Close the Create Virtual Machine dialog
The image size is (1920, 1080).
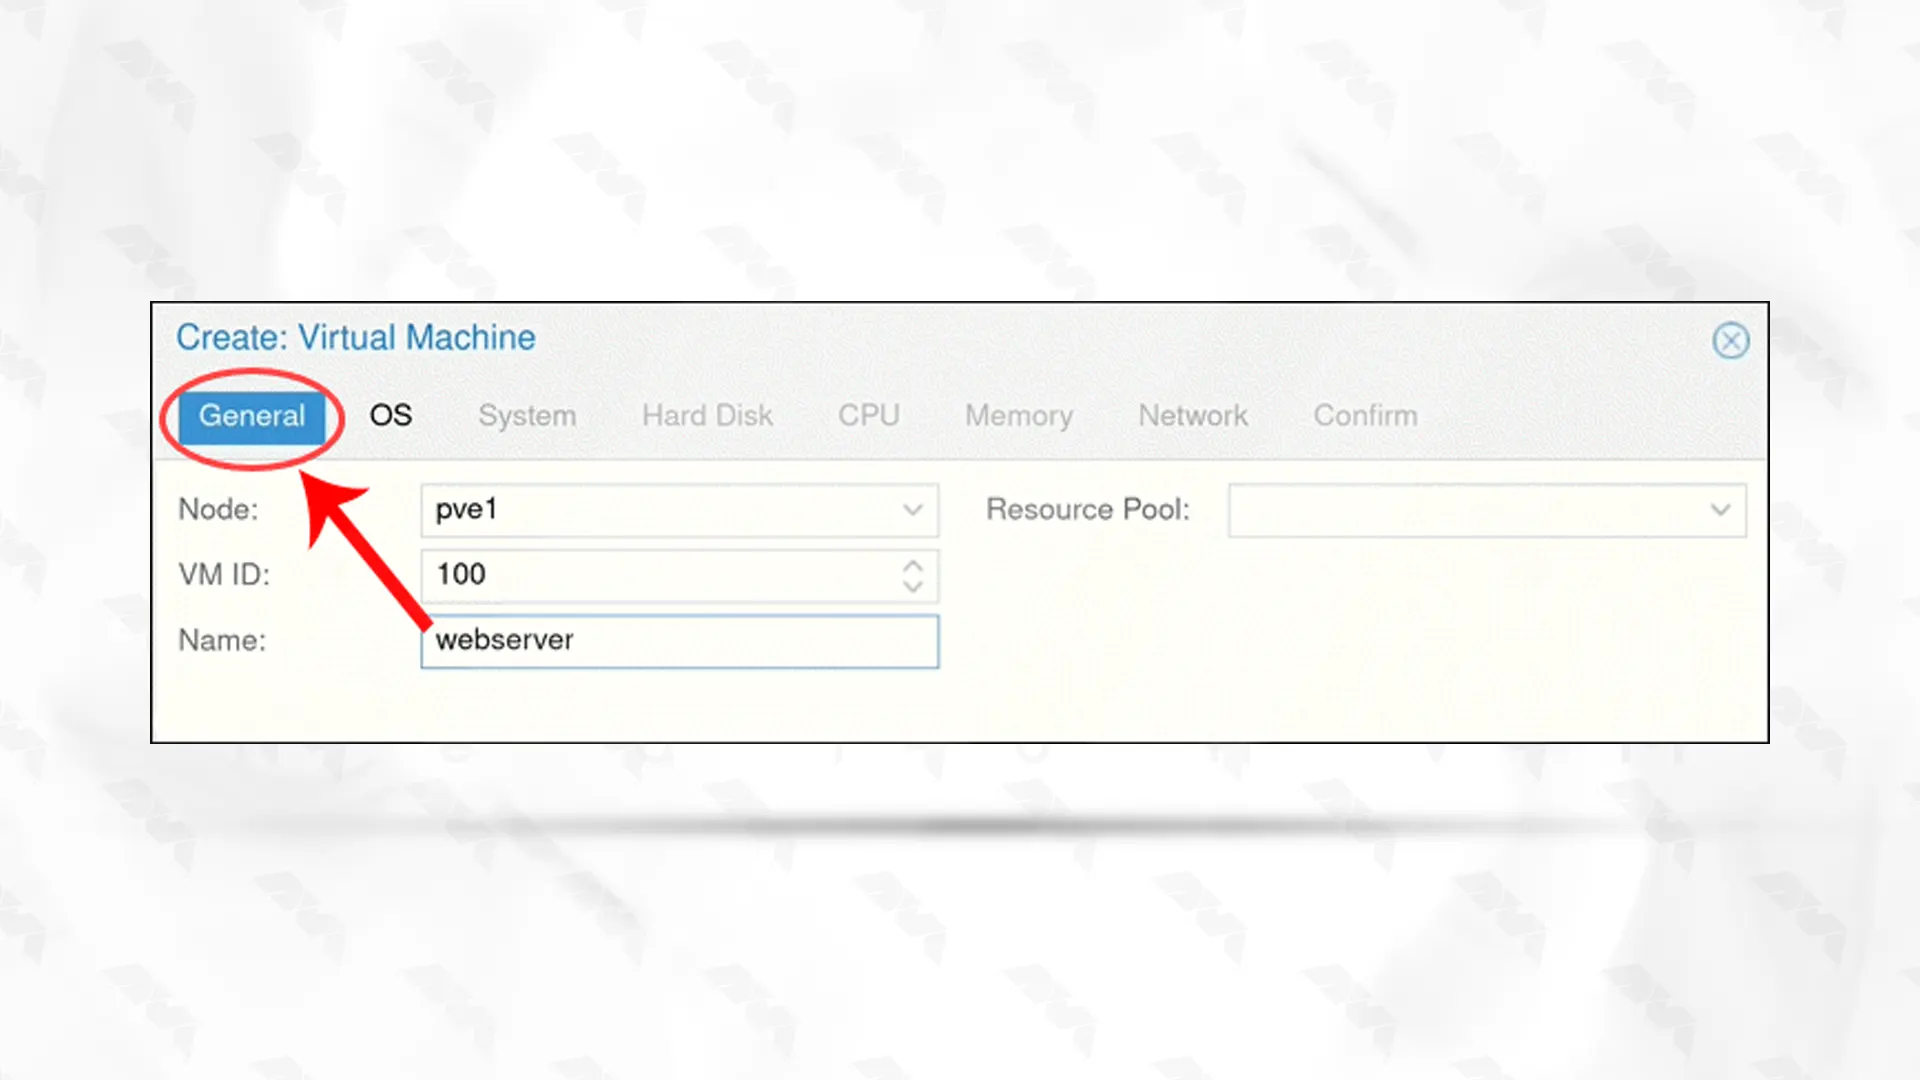[1730, 341]
